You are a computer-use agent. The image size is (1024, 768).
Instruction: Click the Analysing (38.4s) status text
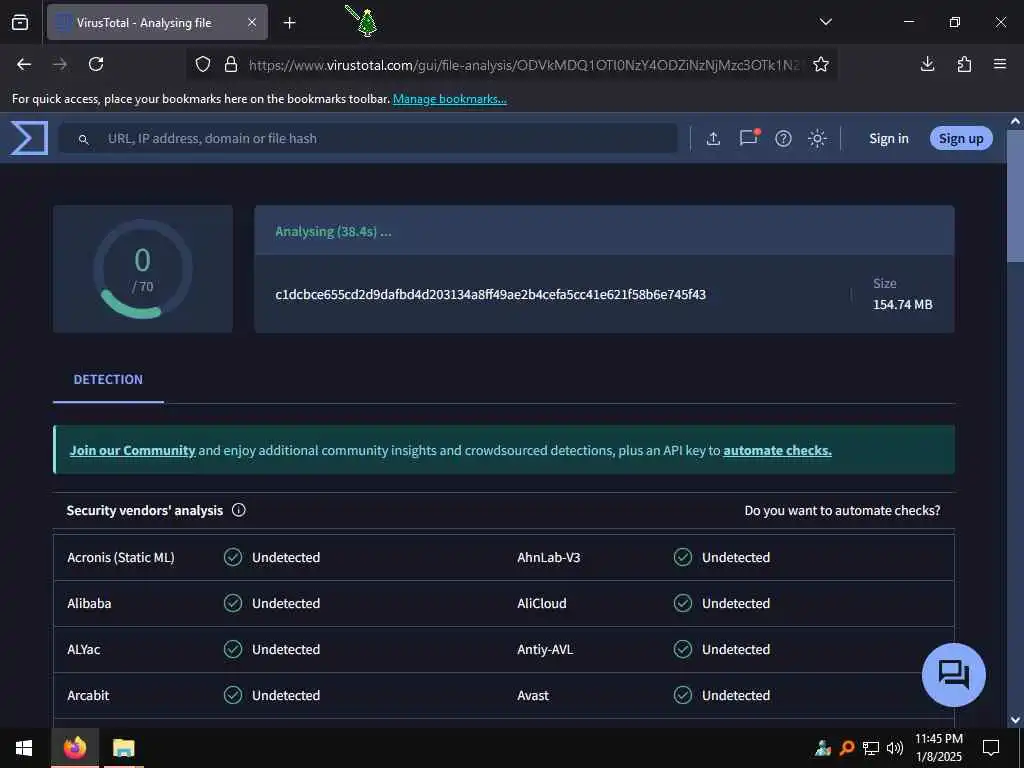[333, 232]
